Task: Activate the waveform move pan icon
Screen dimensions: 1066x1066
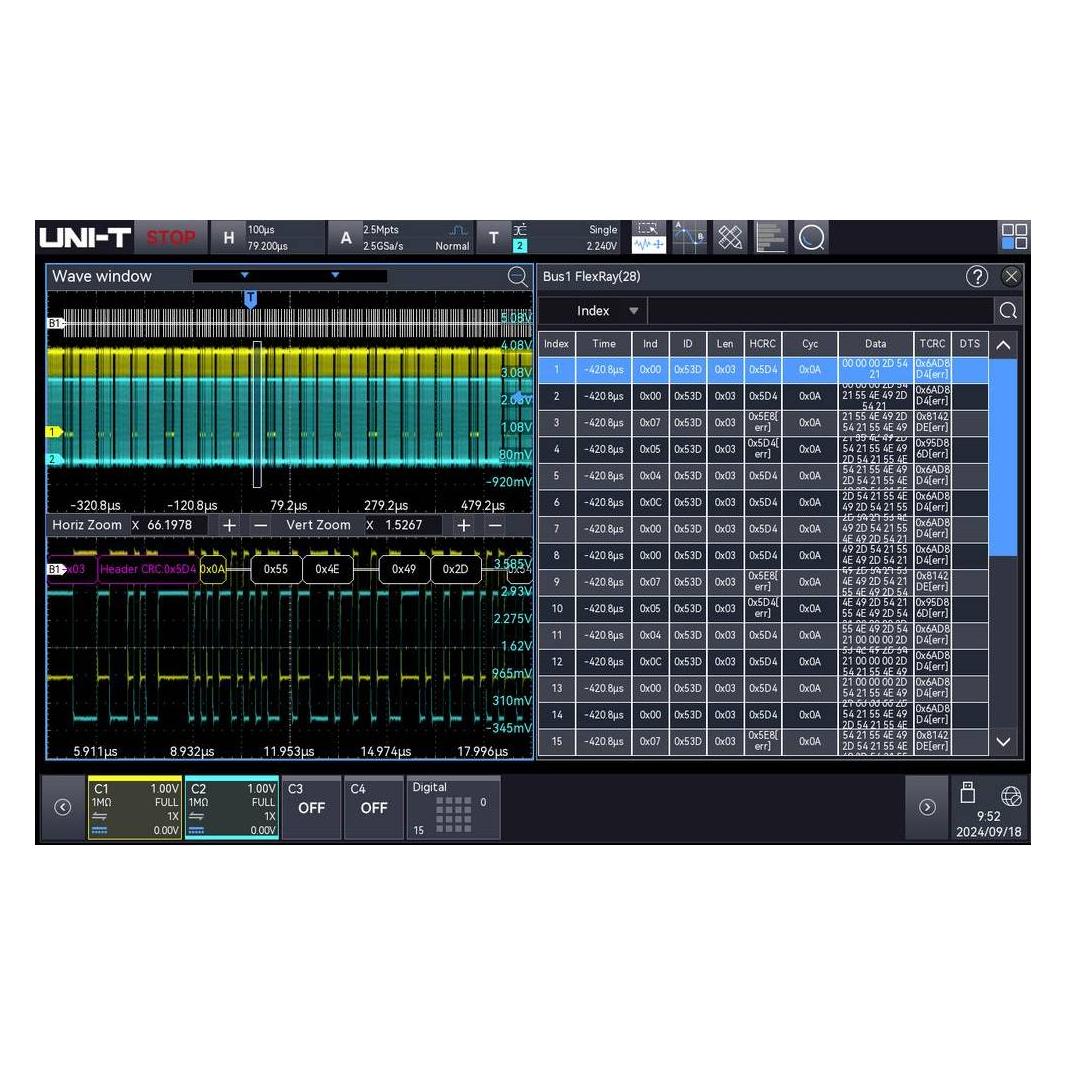Action: (x=648, y=245)
